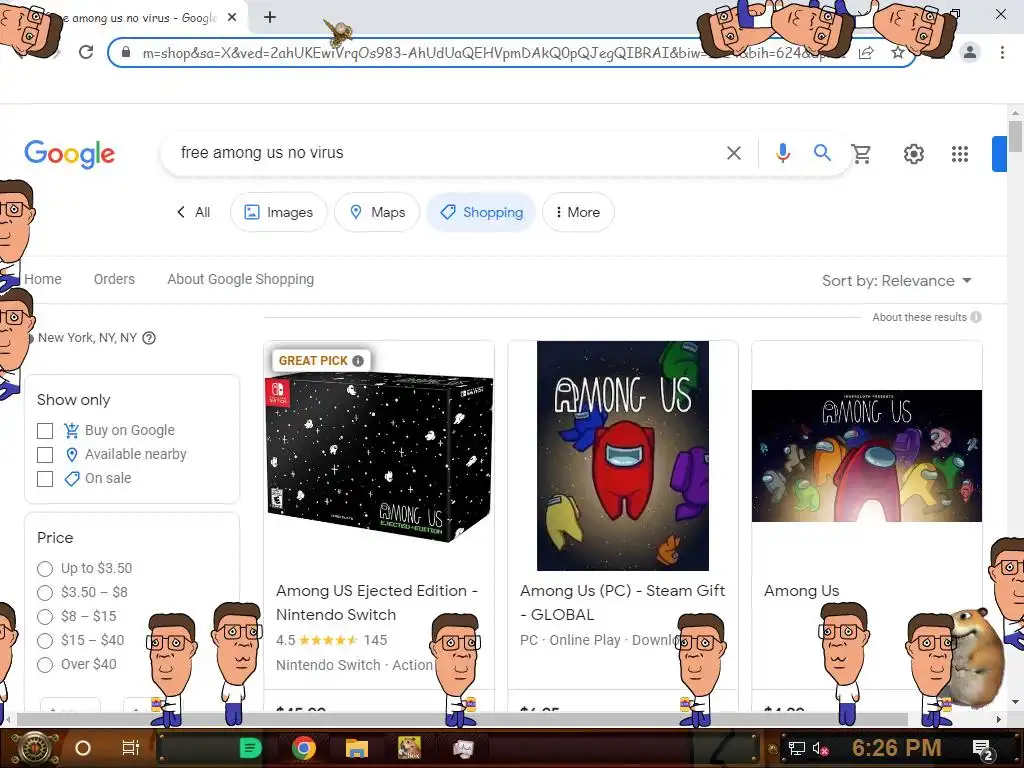Viewport: 1024px width, 768px height.
Task: Select the Up to $3.50 price option
Action: pyautogui.click(x=45, y=569)
